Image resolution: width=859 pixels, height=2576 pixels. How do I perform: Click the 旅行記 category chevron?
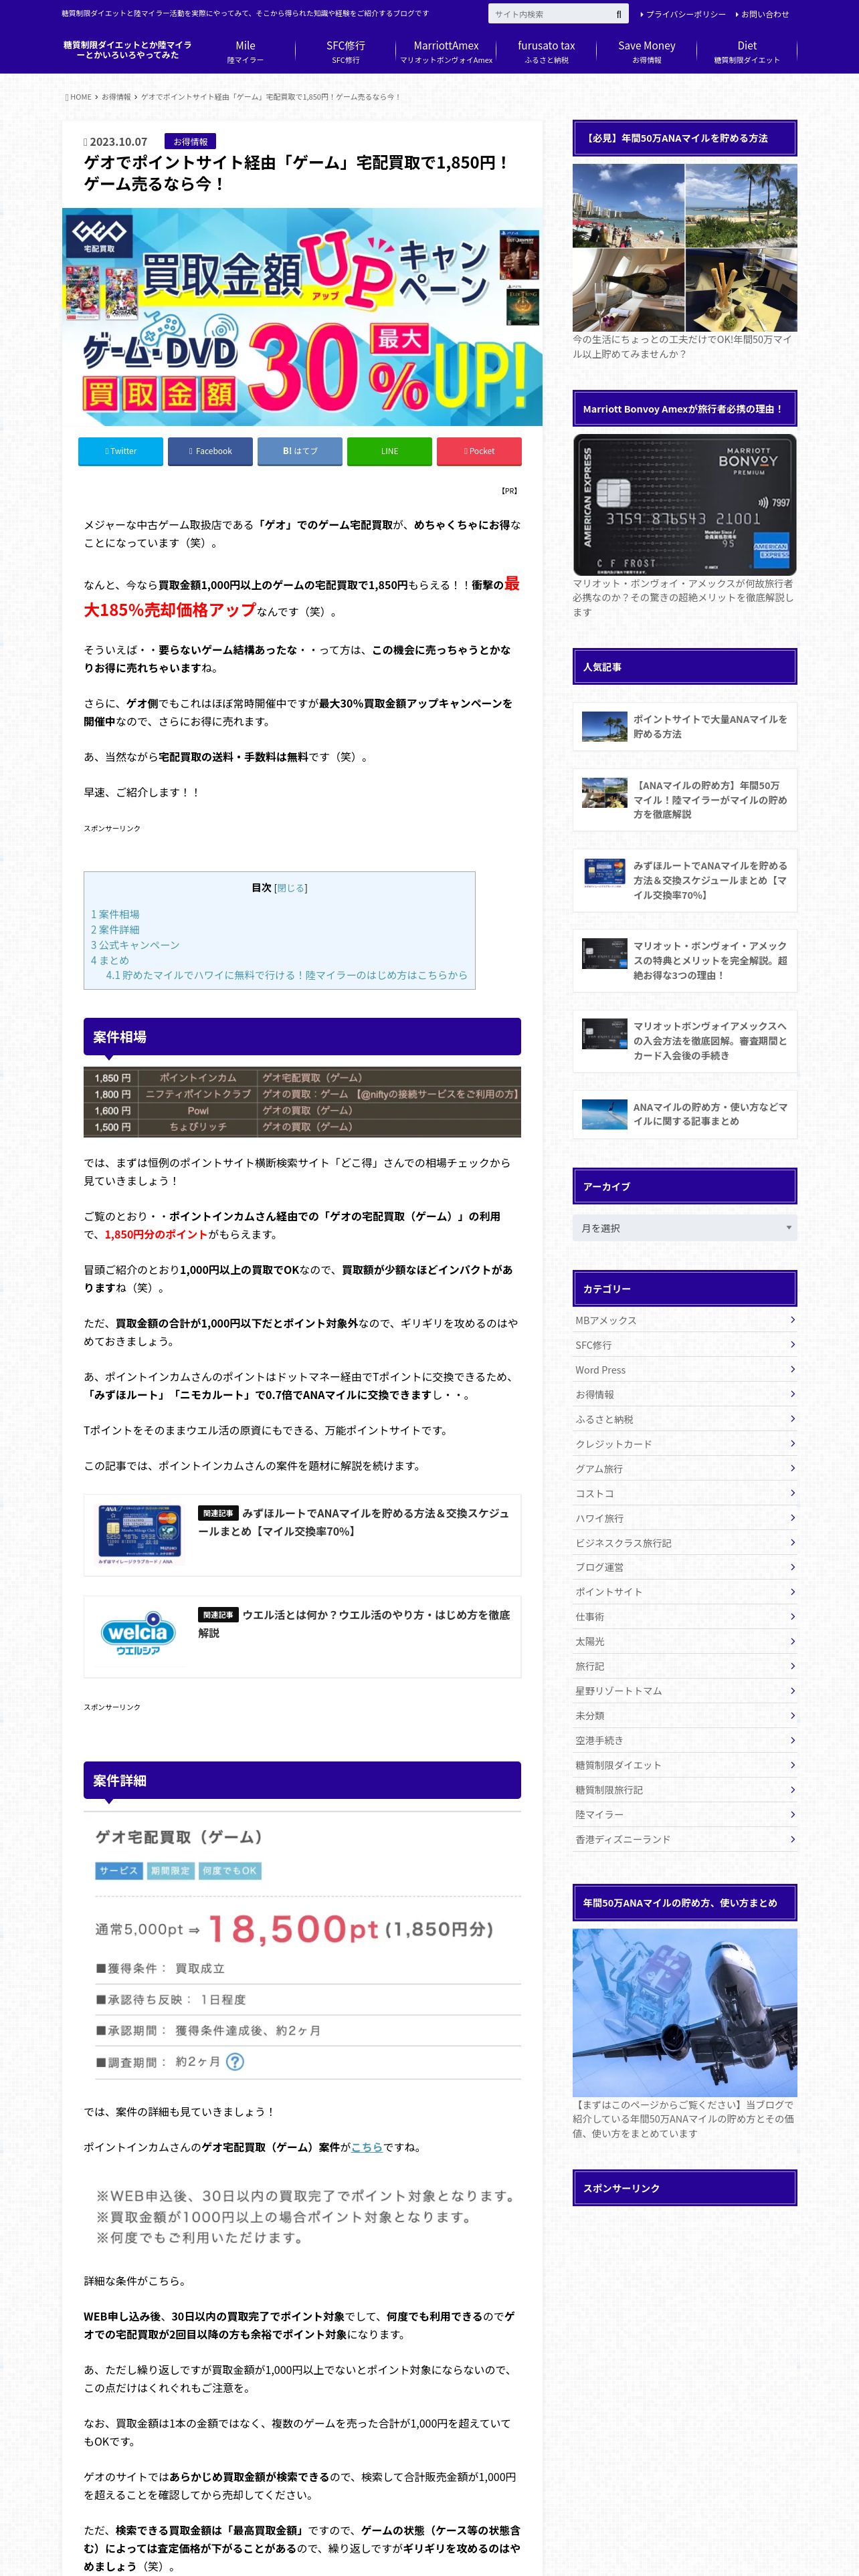(x=792, y=1665)
